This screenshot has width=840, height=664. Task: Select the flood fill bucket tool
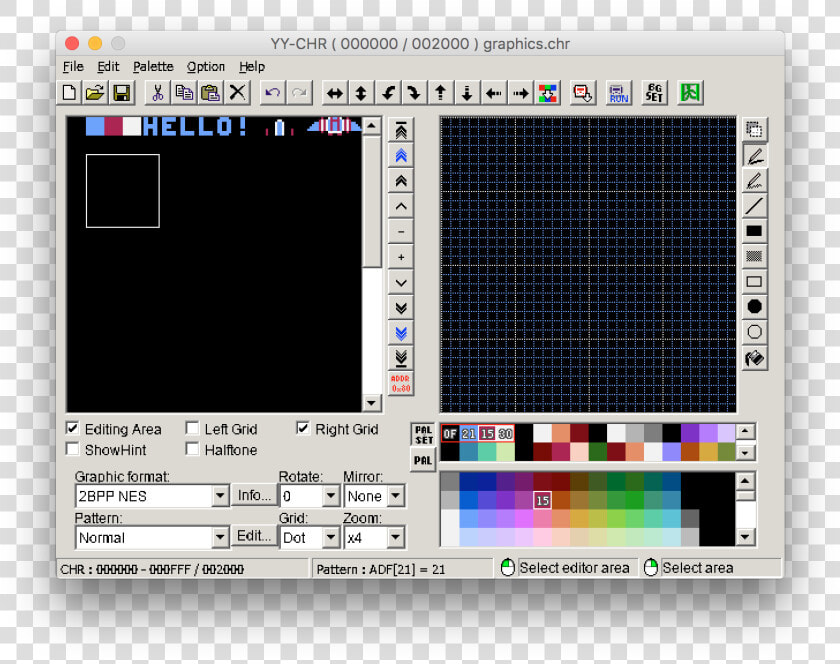(x=754, y=357)
